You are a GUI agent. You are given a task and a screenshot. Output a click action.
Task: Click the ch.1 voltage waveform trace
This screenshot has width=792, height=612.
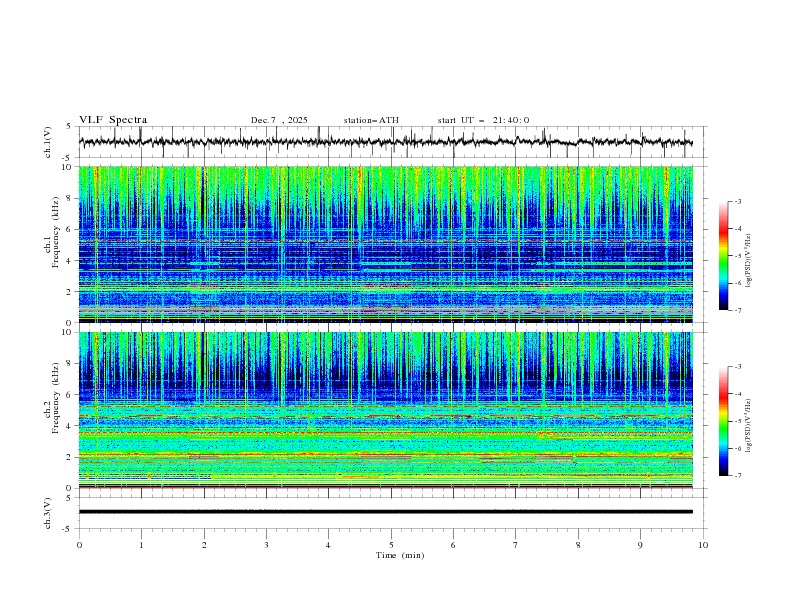coord(385,142)
